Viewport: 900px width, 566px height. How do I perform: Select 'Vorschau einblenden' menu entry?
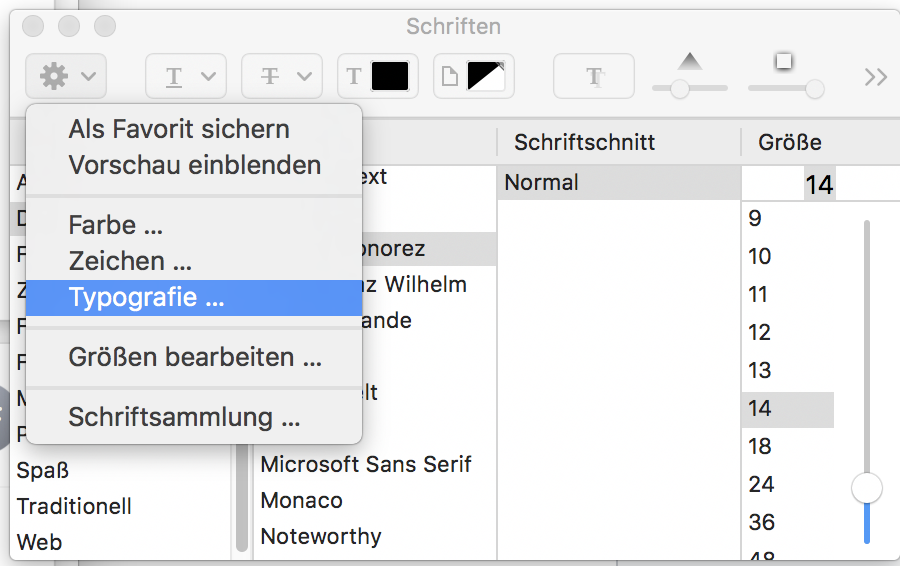pos(194,165)
